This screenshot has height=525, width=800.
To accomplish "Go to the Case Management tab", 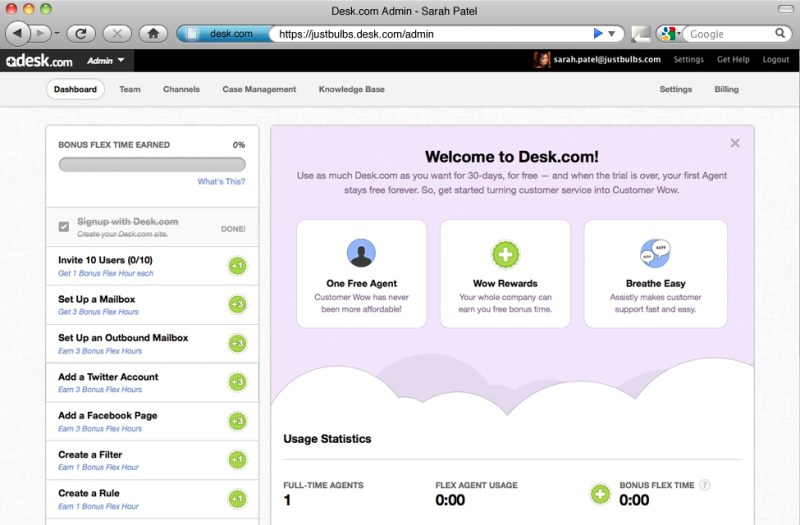I will [259, 89].
